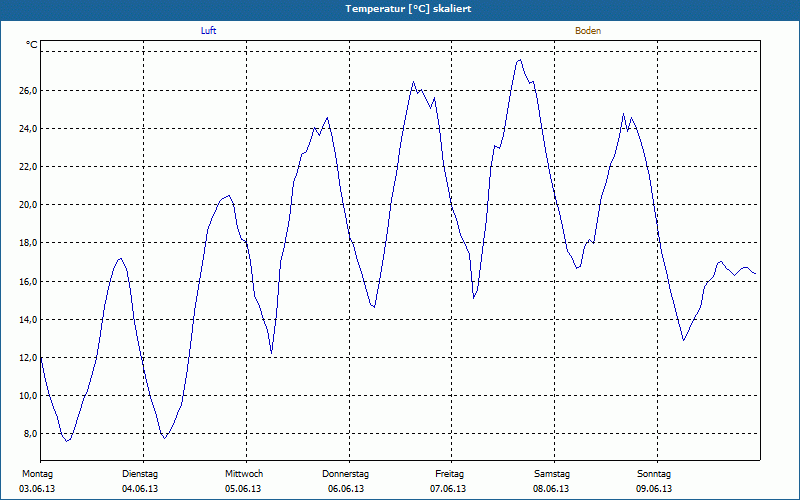Click the 07.06.13 date label
This screenshot has height=500, width=800.
click(x=448, y=489)
